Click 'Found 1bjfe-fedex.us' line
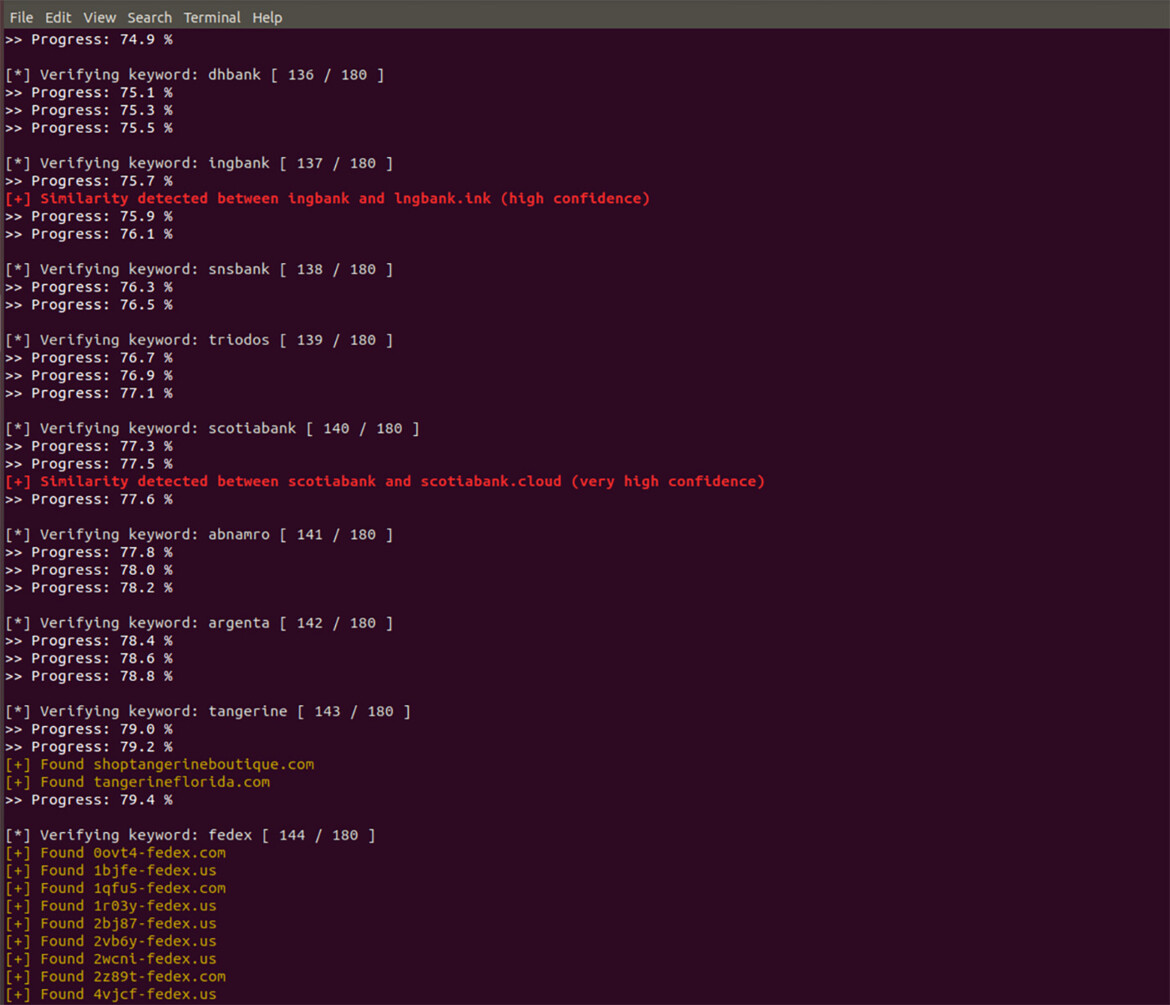 pyautogui.click(x=111, y=871)
